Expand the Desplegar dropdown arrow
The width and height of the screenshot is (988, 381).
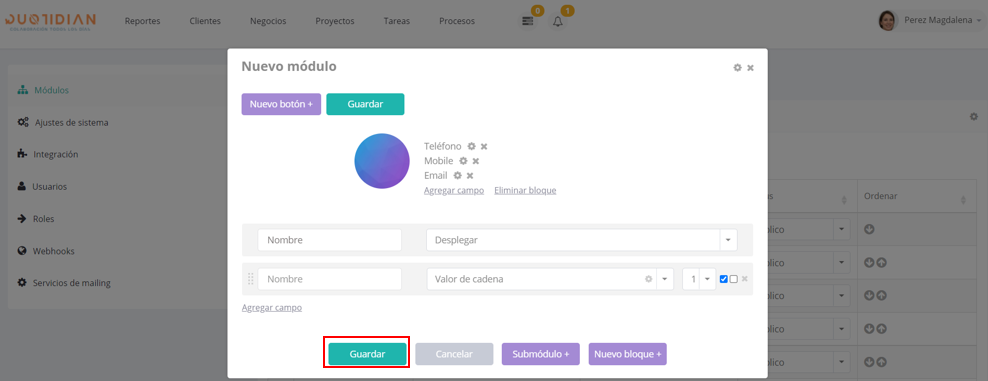[728, 240]
